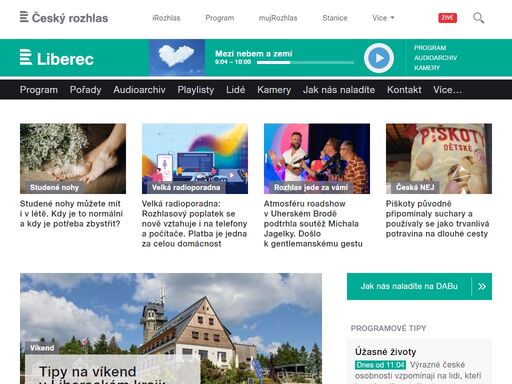Select Pořady in the station menu
Viewport: 512px width, 384px height.
pos(85,90)
